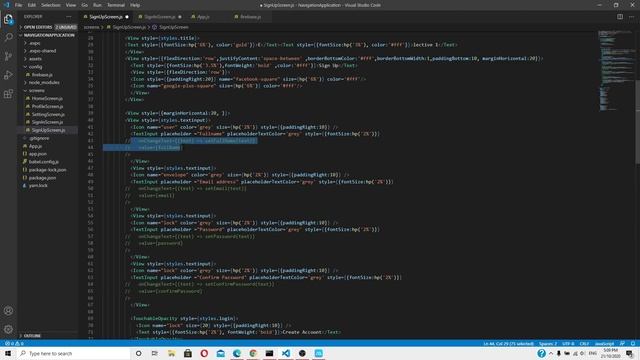The image size is (640, 360).
Task: Open the Edit menu
Action: (31, 5)
